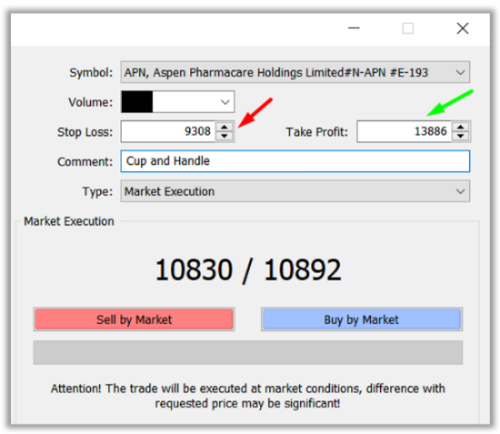Click the gray status bar below buttons

click(x=248, y=352)
